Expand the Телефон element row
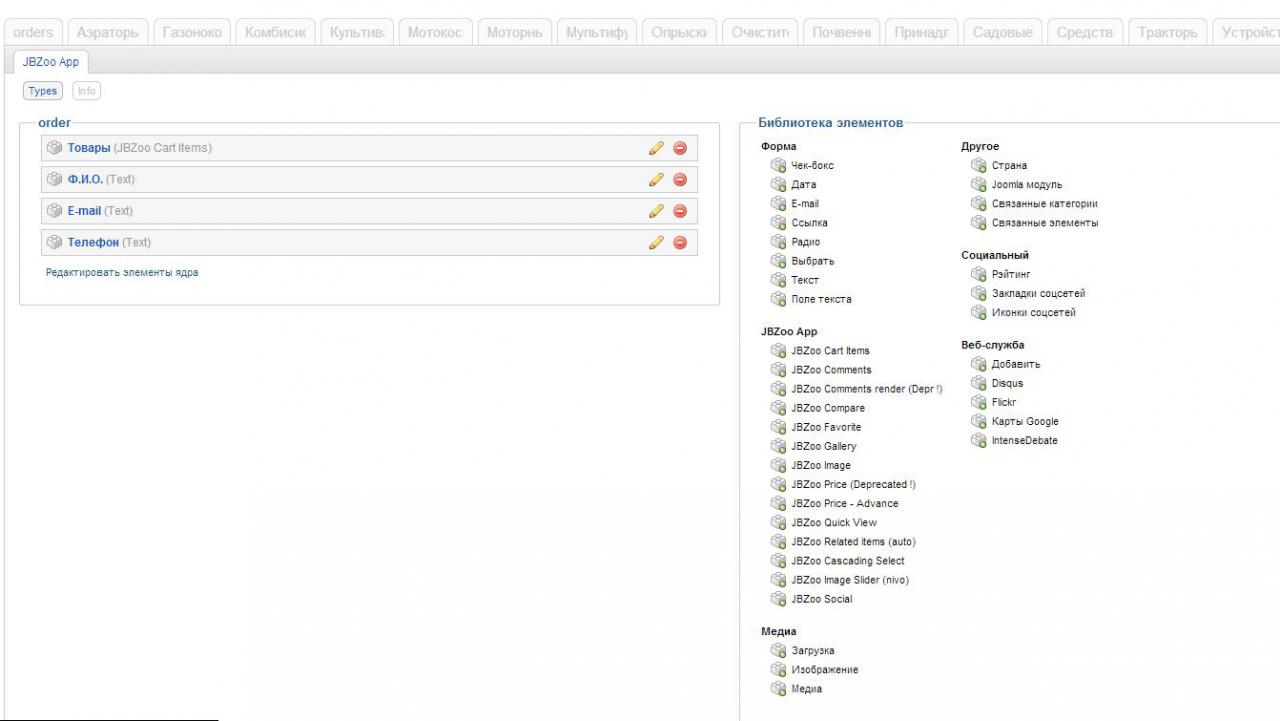 pos(93,243)
